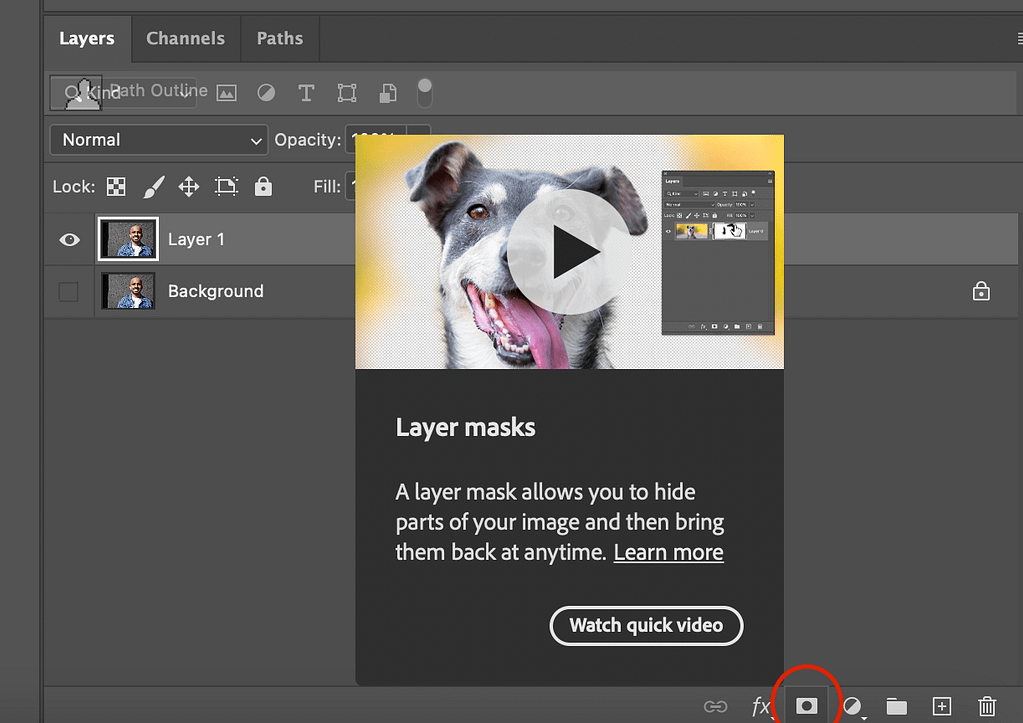Show the Background layer visibility box
Viewport: 1023px width, 723px height.
point(69,292)
